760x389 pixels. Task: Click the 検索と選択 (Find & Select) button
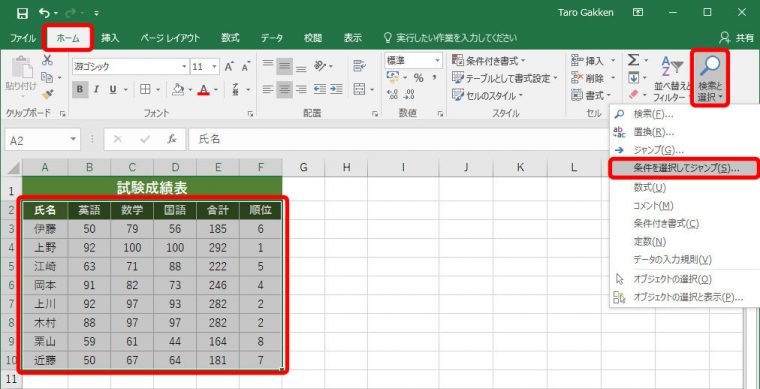pos(710,78)
